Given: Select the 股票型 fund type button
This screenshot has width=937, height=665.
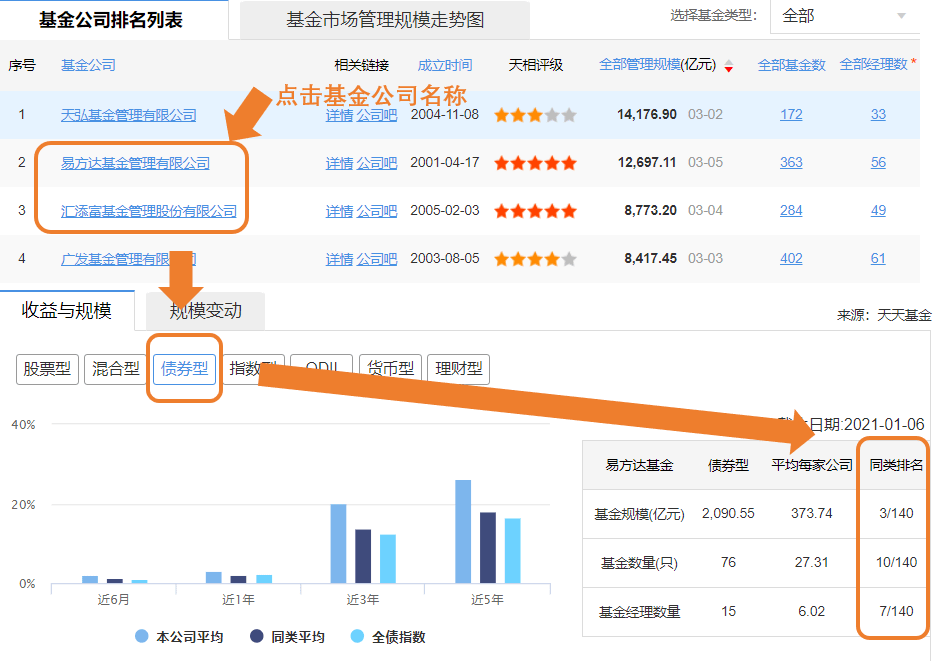Looking at the screenshot, I should click(x=47, y=369).
